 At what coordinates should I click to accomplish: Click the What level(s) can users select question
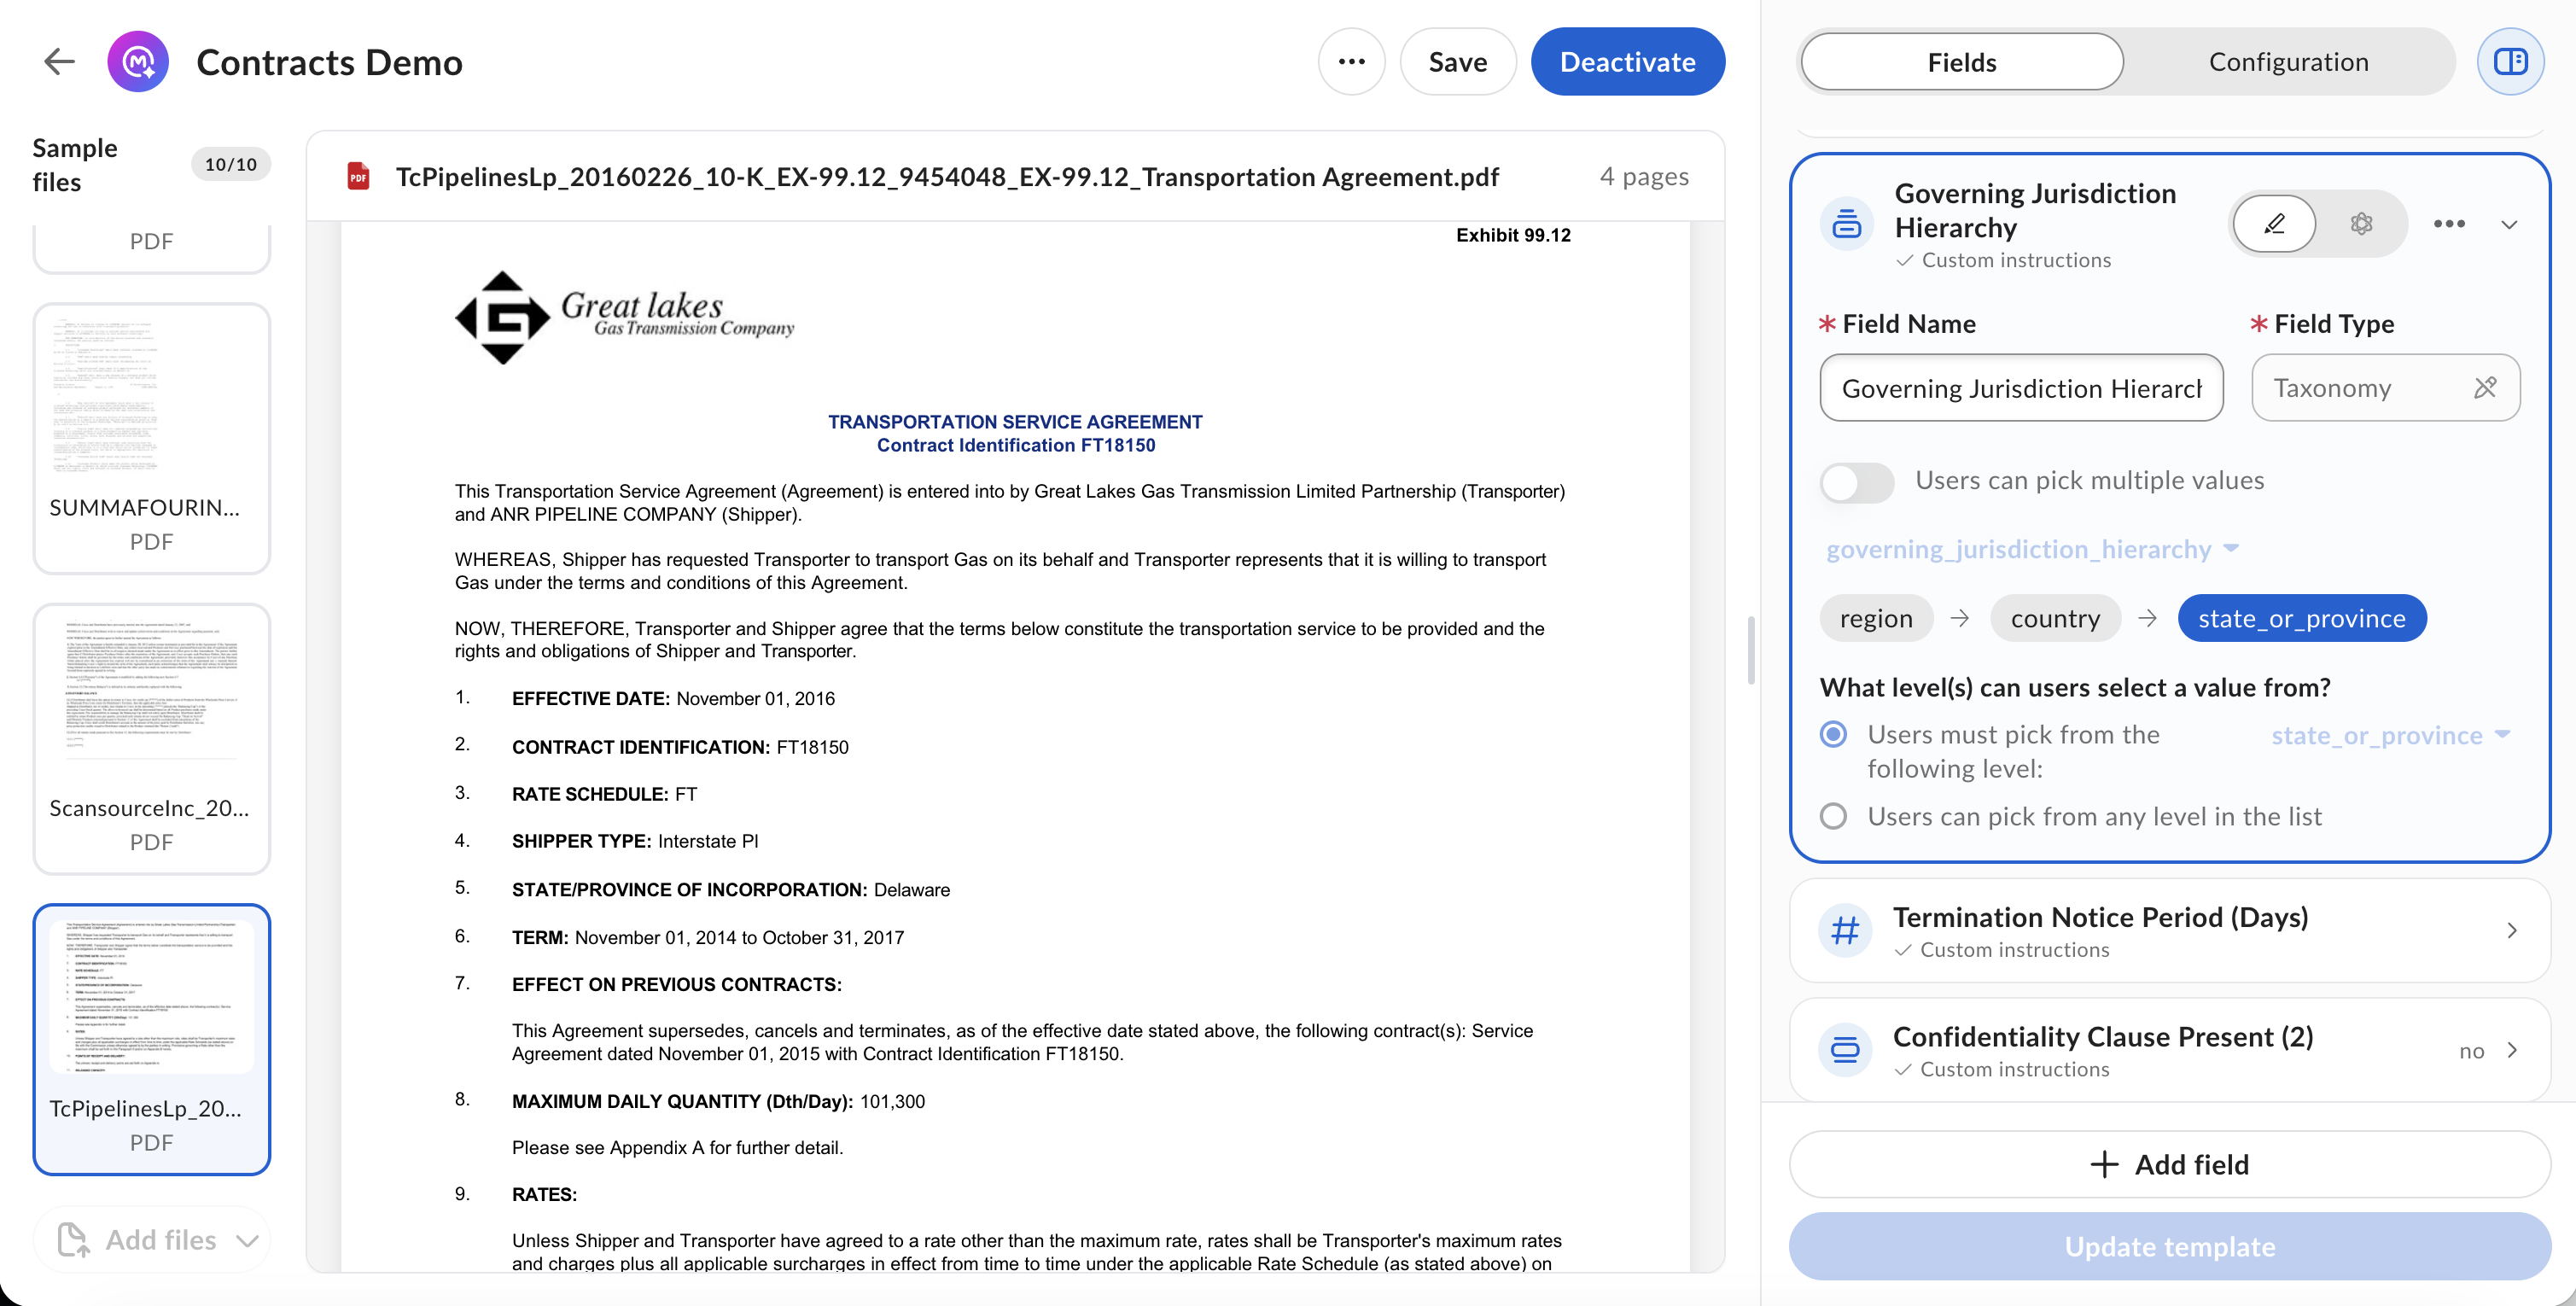click(2075, 688)
